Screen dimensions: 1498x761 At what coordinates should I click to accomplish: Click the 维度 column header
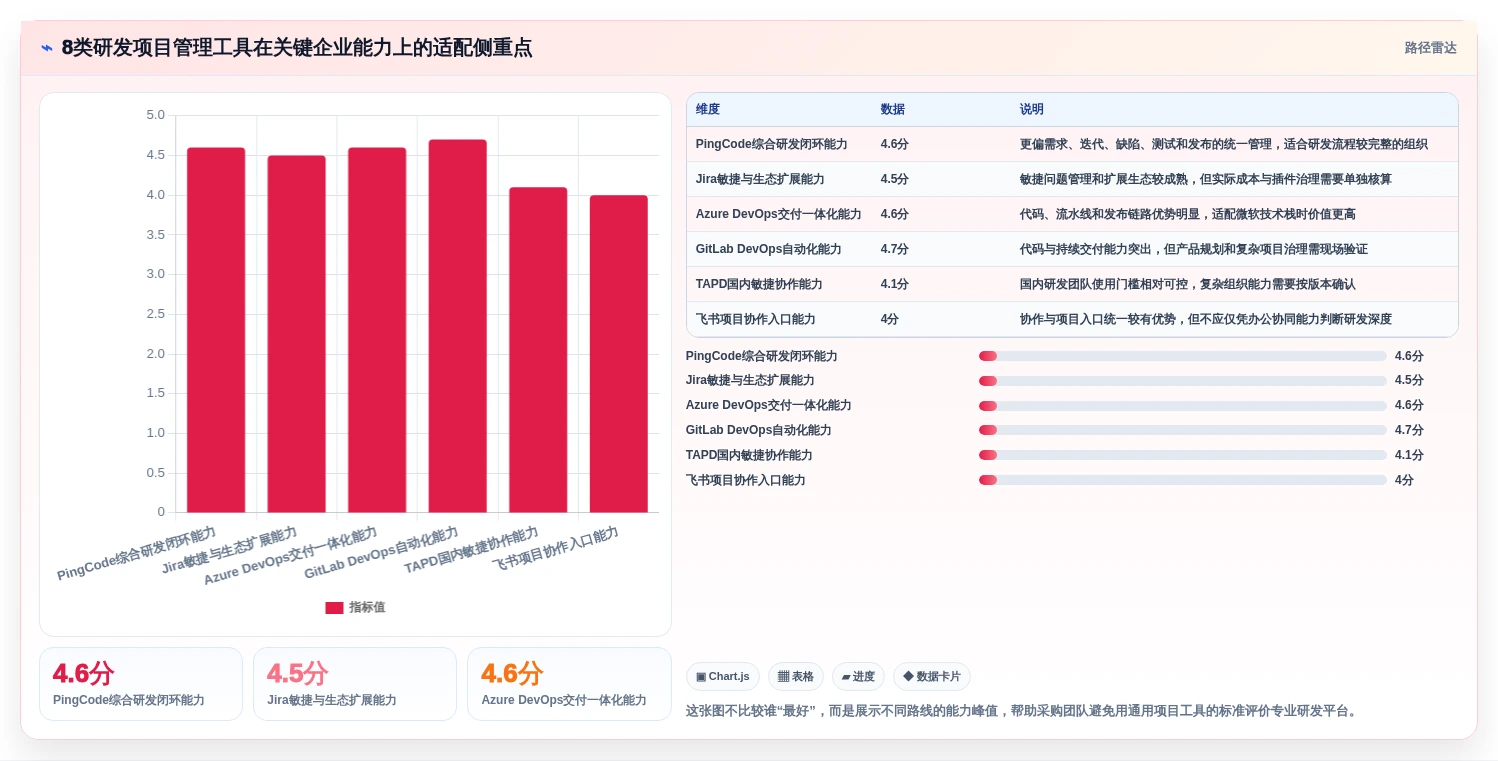coord(708,109)
